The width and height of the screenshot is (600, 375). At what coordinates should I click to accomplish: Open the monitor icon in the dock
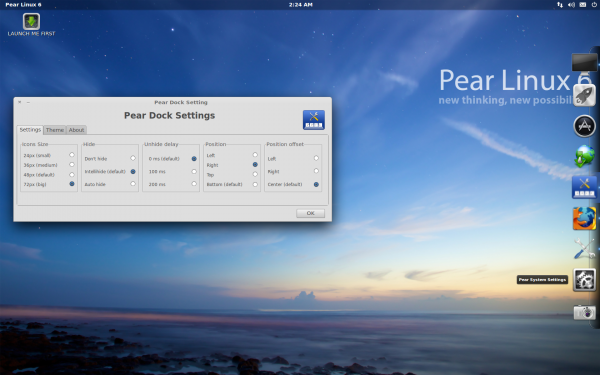click(x=584, y=64)
